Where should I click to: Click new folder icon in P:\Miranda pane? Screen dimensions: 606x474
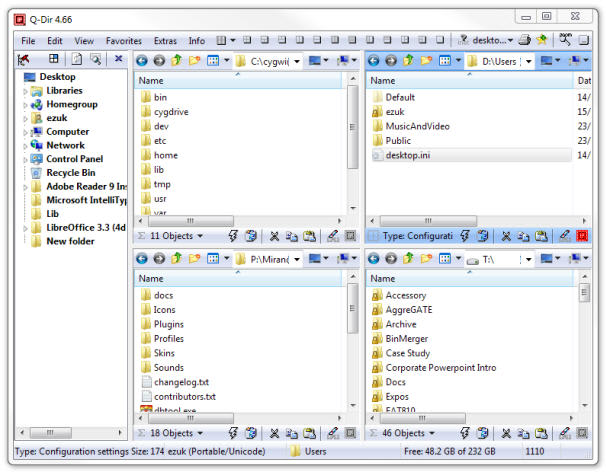click(194, 258)
